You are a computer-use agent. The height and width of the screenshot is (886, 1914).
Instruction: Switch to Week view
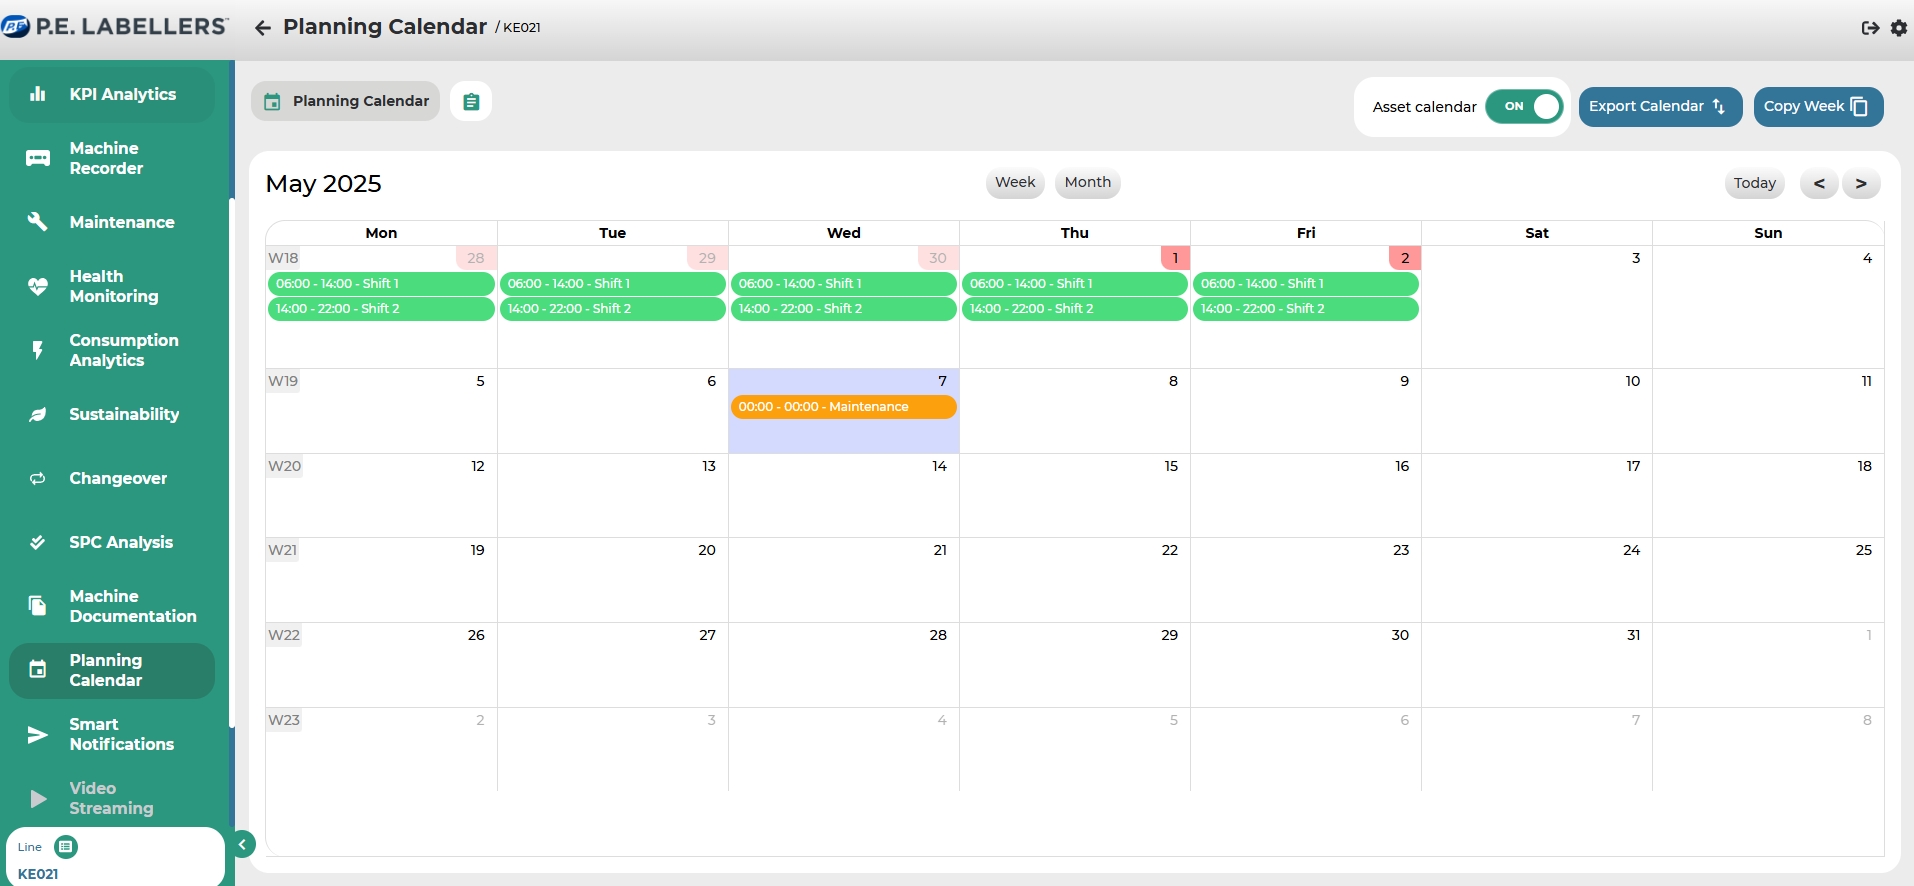pyautogui.click(x=1014, y=182)
